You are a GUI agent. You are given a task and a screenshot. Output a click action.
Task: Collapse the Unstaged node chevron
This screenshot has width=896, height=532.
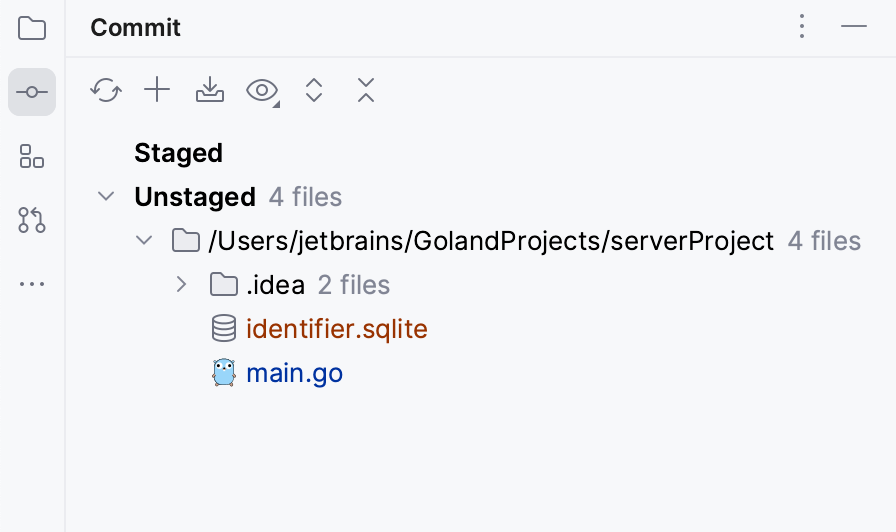(x=106, y=196)
